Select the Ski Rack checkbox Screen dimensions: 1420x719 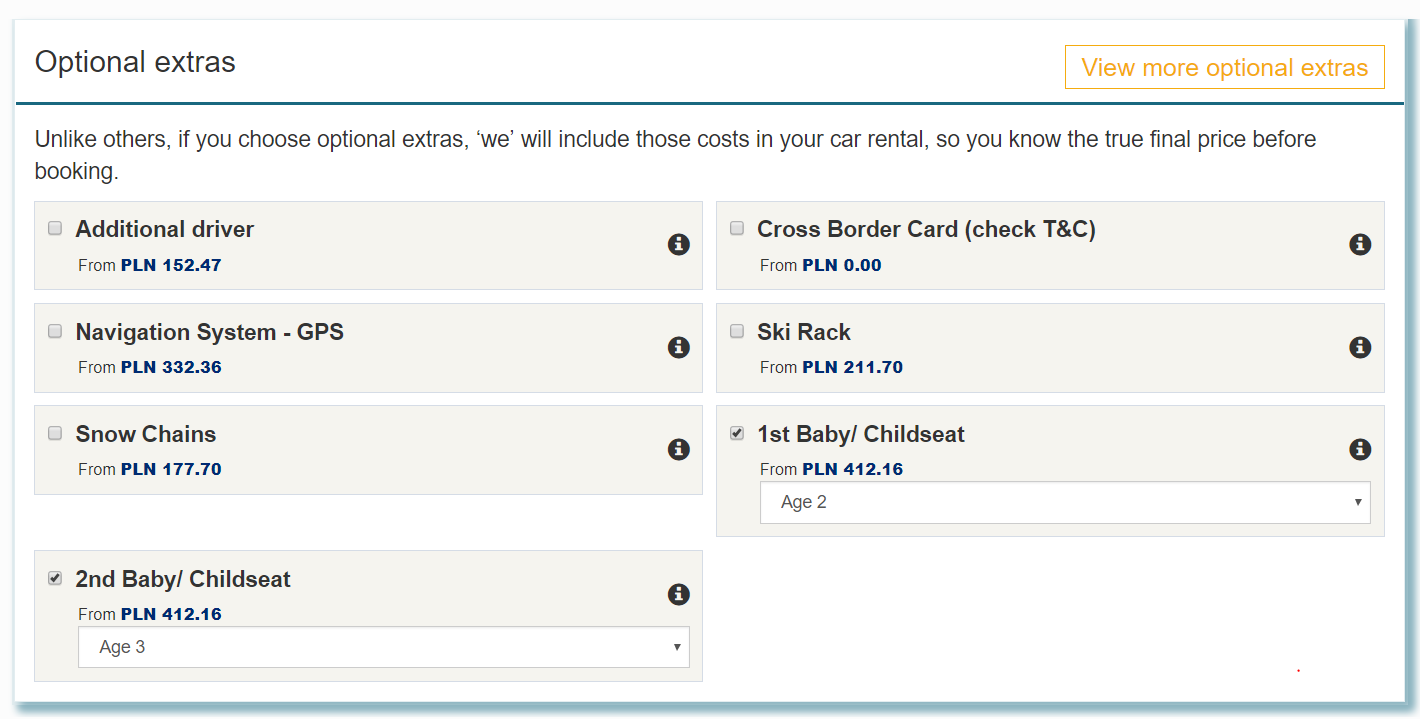click(x=737, y=331)
